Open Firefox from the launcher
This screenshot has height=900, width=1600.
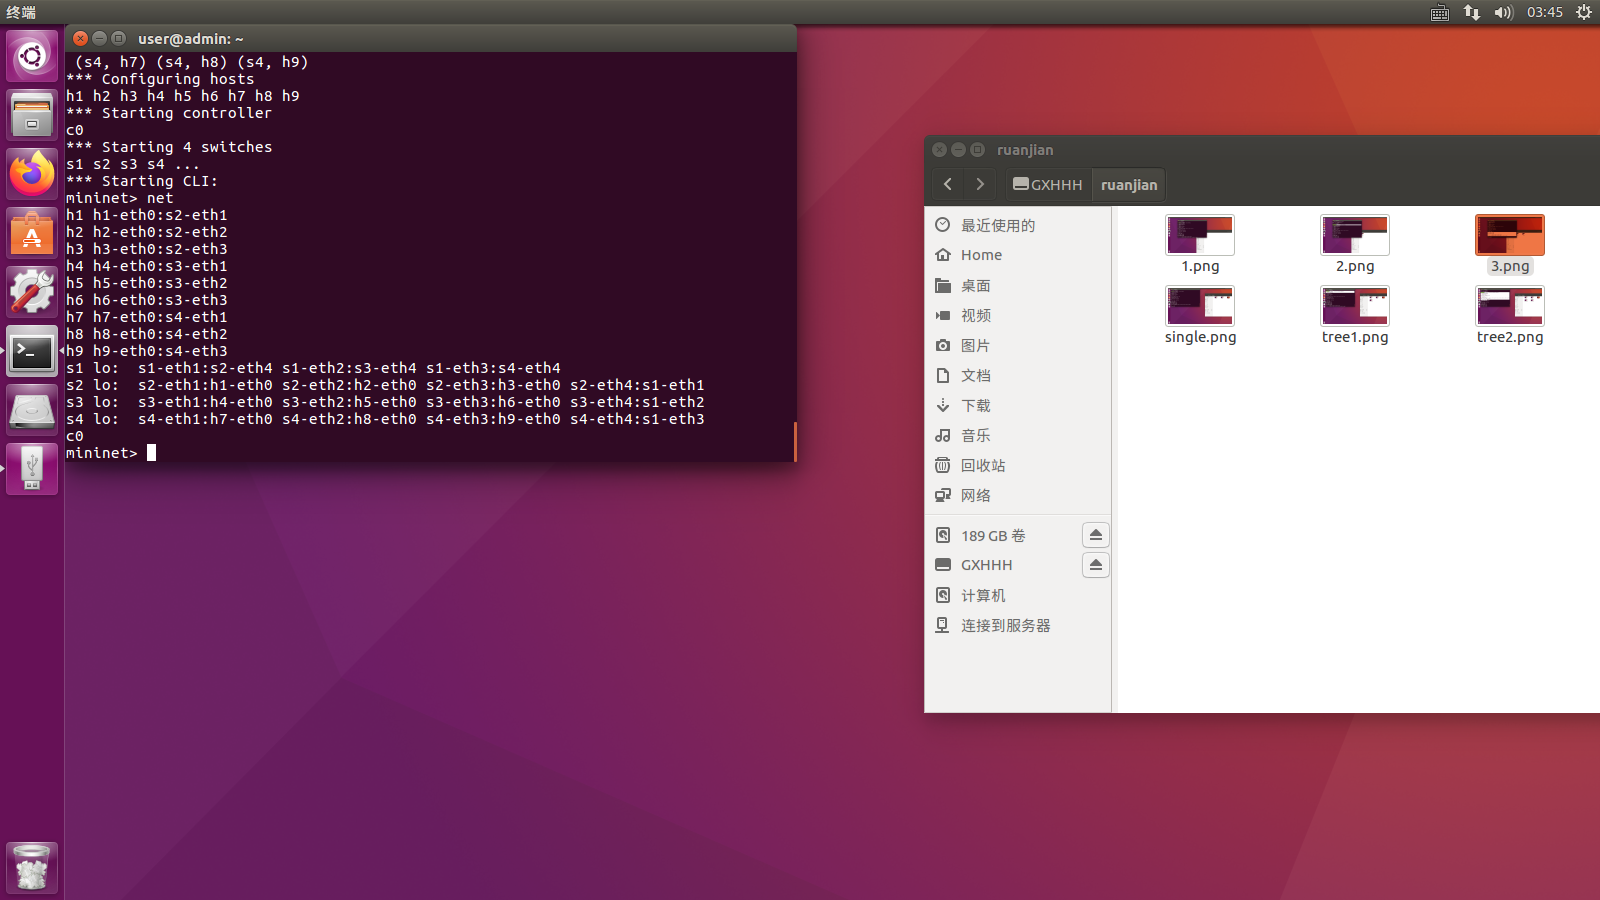[x=32, y=174]
